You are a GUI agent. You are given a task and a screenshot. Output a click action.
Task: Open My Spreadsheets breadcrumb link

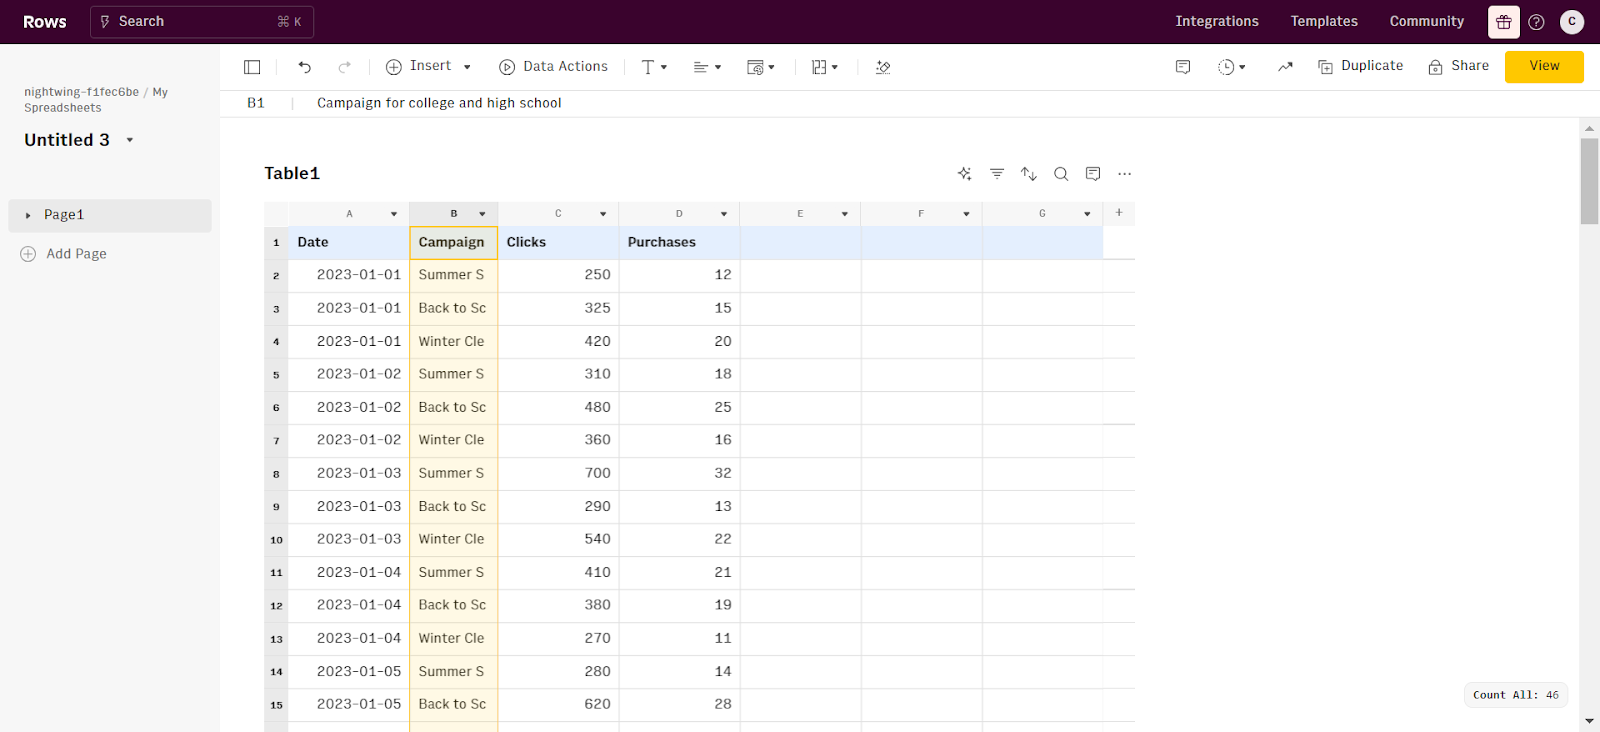(96, 100)
